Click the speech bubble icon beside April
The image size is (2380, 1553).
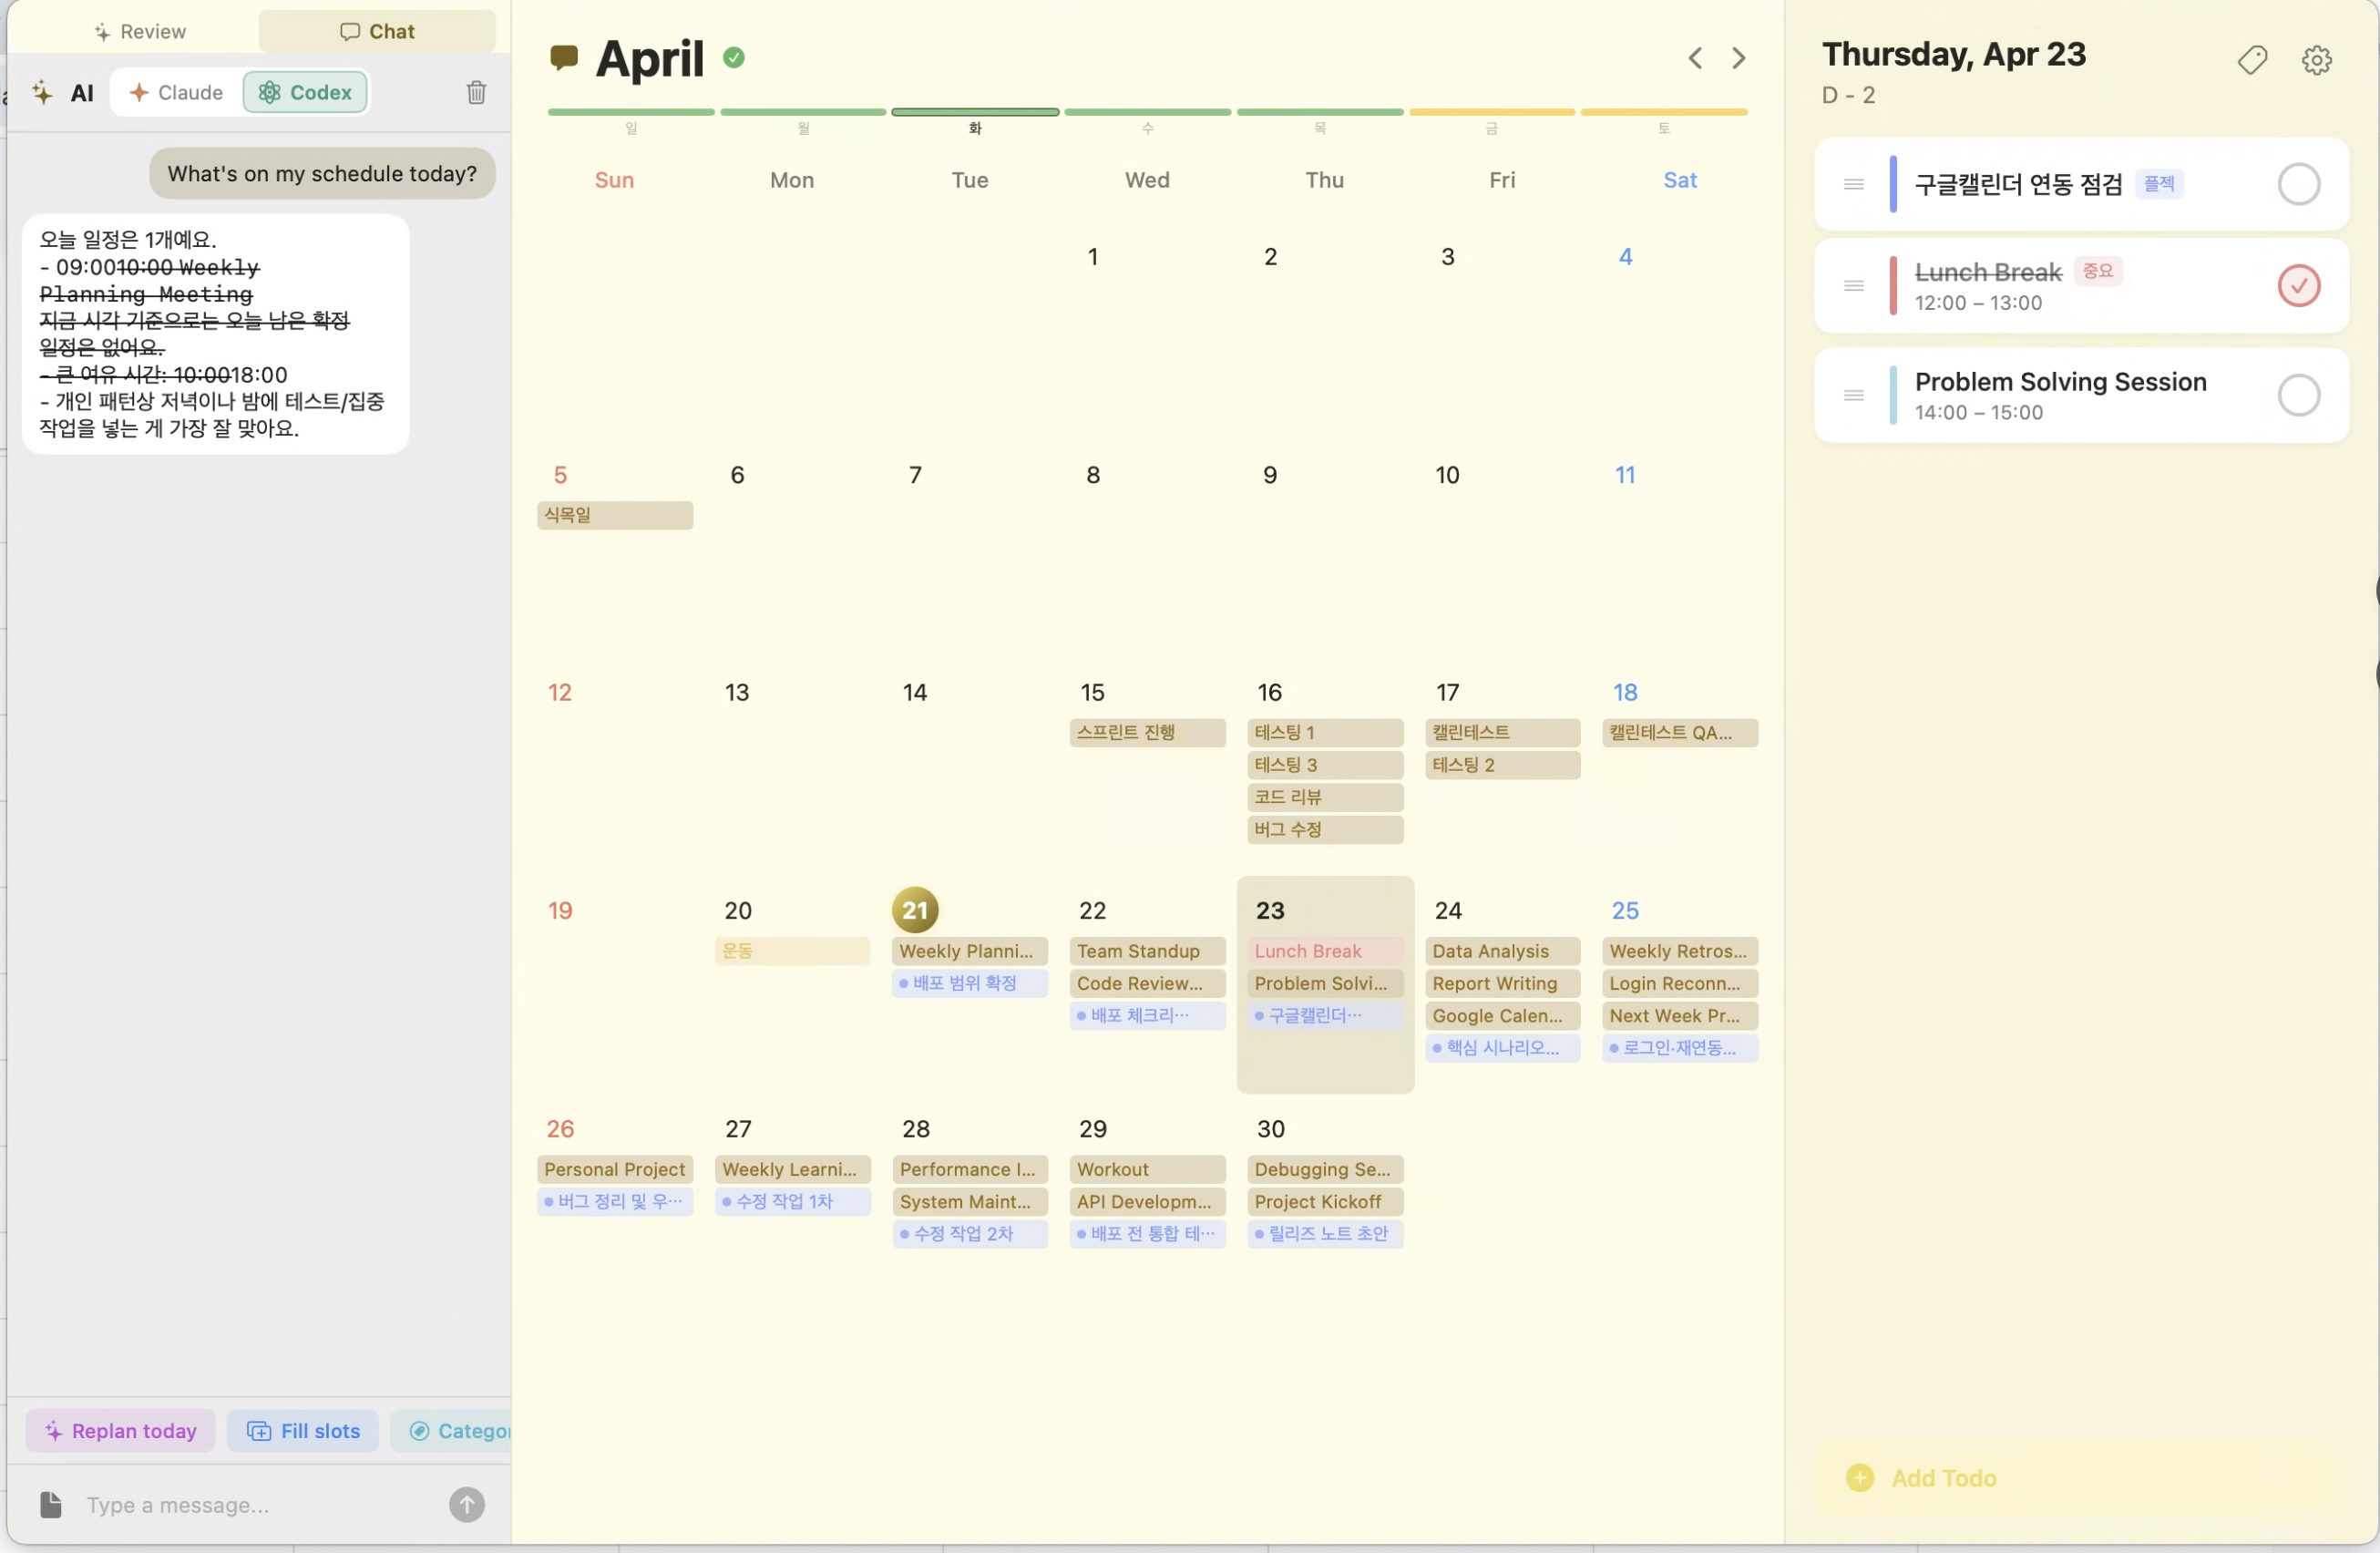coord(564,57)
